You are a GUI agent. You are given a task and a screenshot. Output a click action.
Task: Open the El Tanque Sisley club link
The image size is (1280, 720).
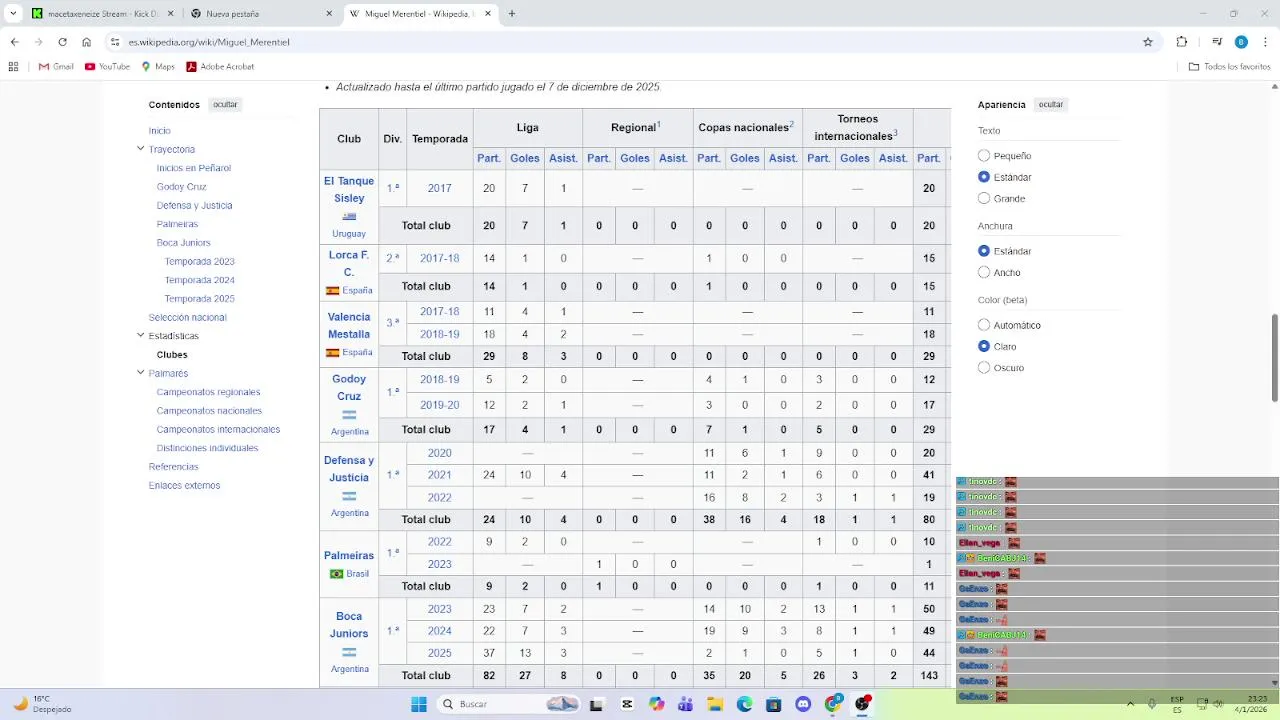(x=349, y=190)
